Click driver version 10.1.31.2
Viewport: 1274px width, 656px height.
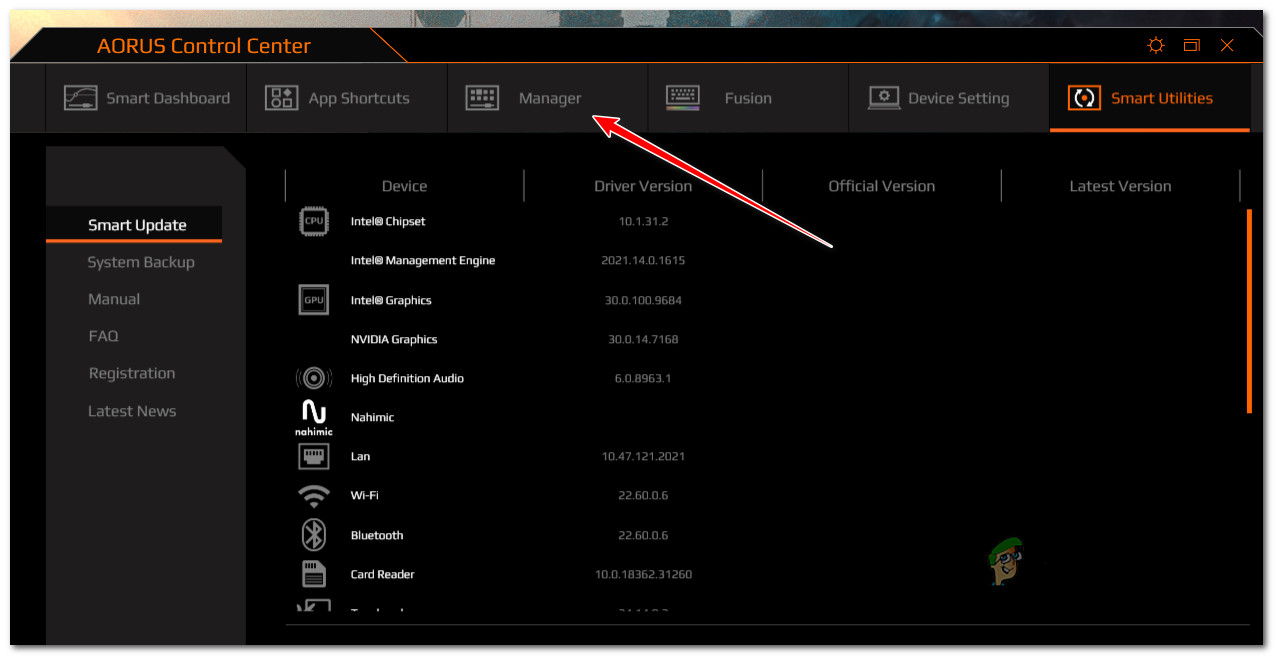[643, 221]
